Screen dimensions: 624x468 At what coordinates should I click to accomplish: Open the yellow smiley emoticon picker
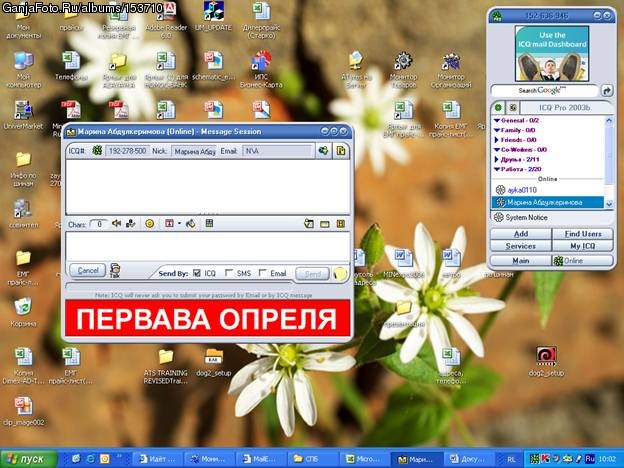[150, 224]
